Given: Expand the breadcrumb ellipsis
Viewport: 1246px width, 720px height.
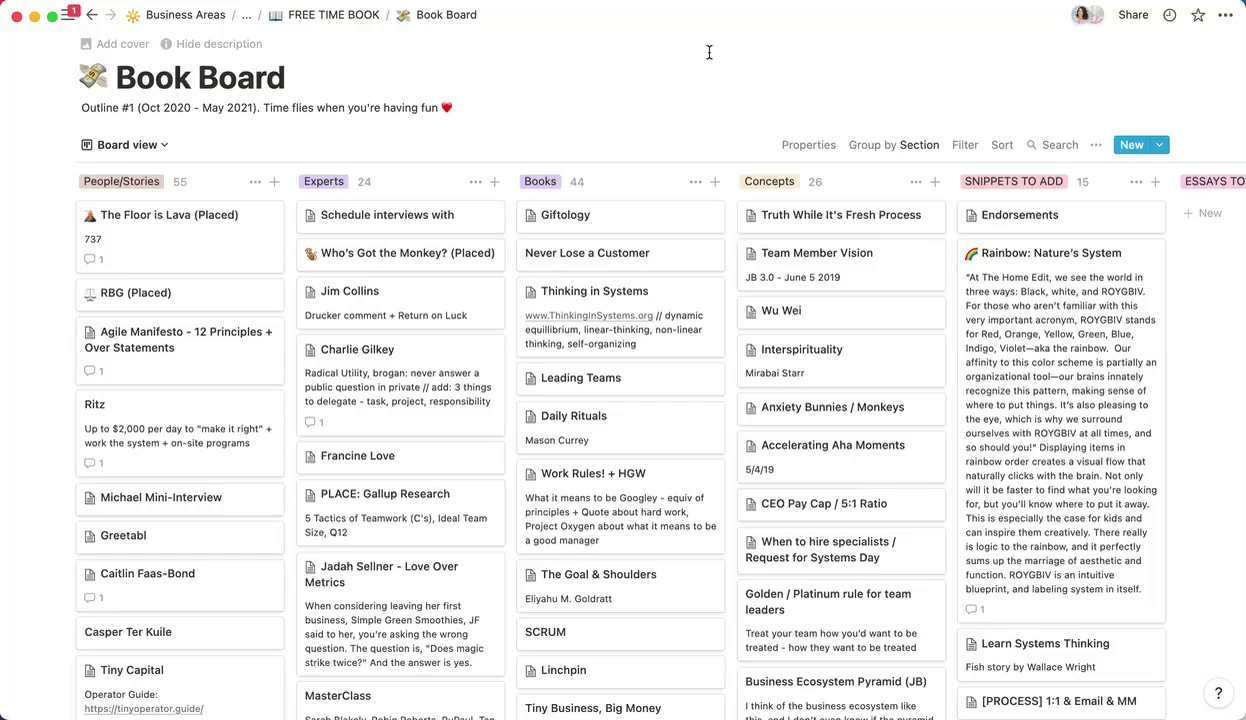Looking at the screenshot, I should (x=246, y=15).
